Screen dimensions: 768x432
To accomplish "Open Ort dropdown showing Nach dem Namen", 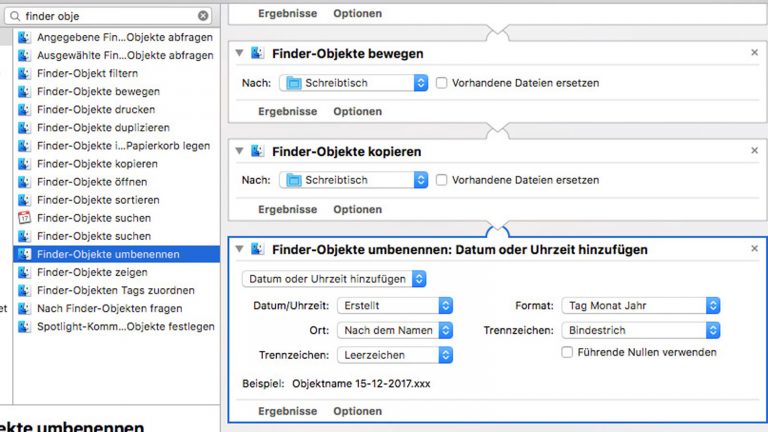I will [395, 330].
